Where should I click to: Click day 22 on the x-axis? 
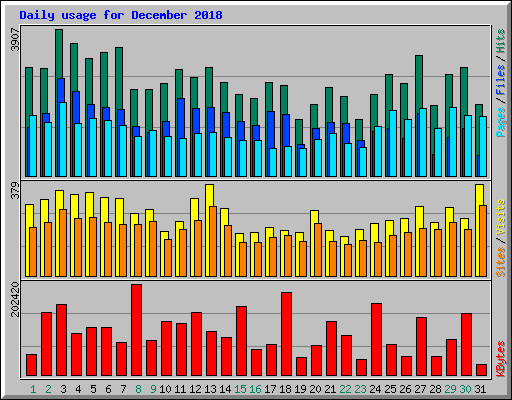[345, 389]
